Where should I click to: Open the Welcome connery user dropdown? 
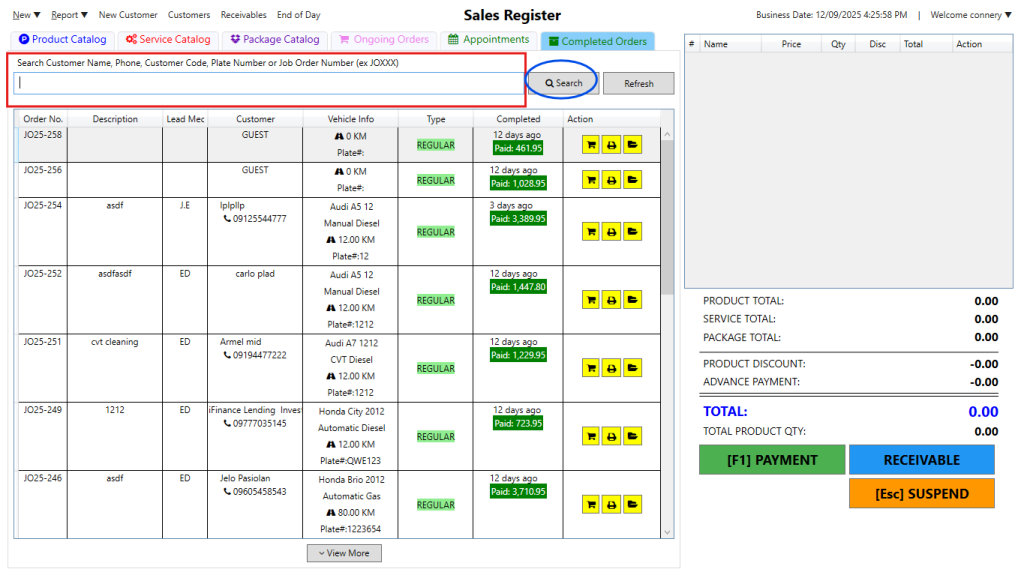[970, 15]
